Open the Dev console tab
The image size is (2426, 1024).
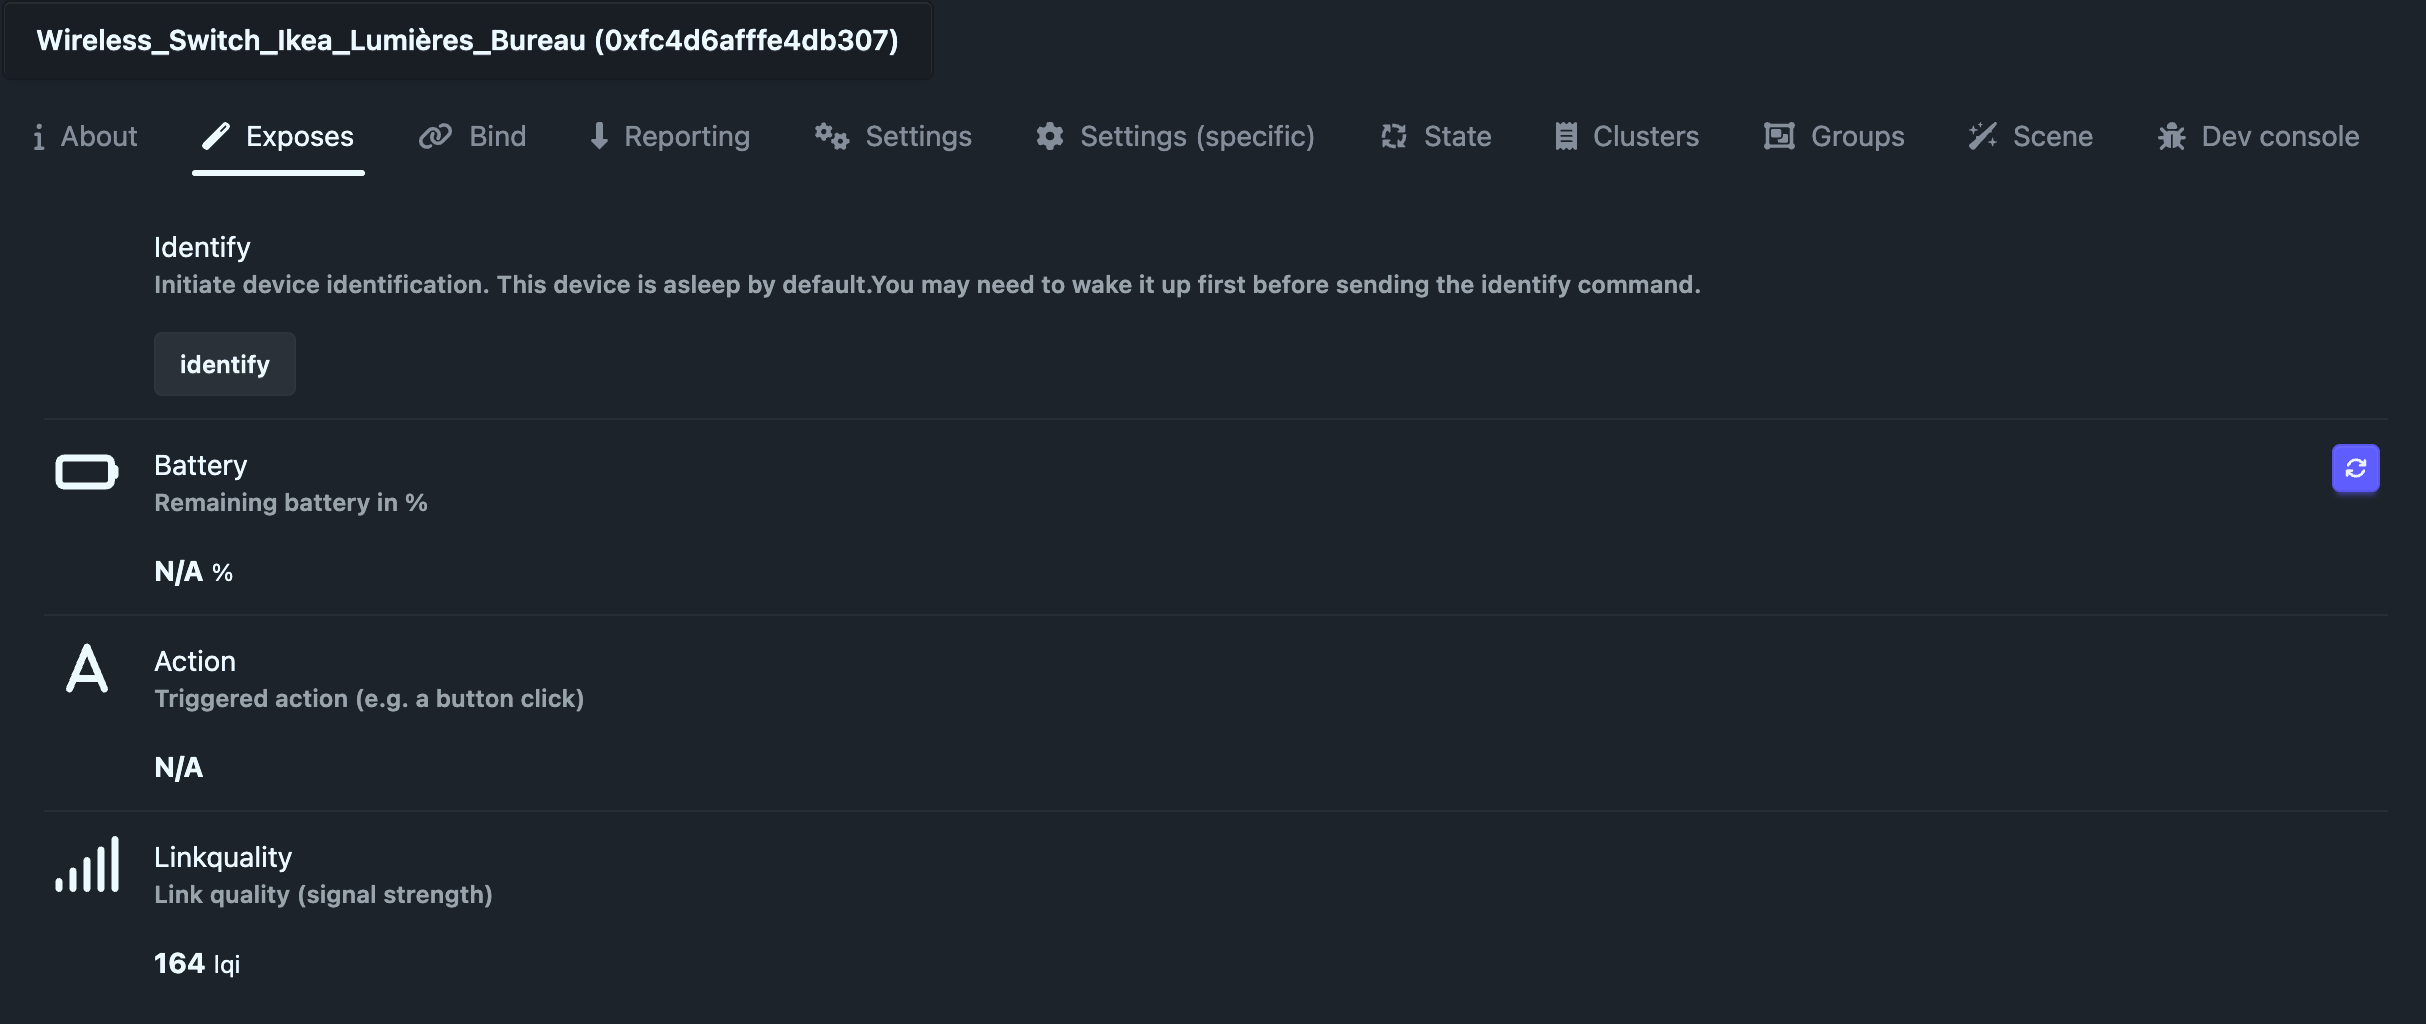click(x=2259, y=136)
